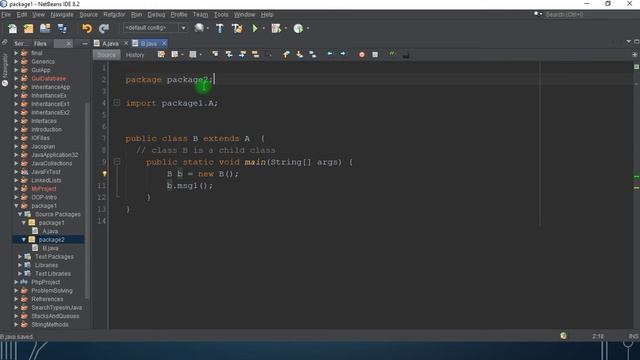Image resolution: width=640 pixels, height=360 pixels.
Task: Click the Stop Macro Recording icon
Action: [x=375, y=54]
